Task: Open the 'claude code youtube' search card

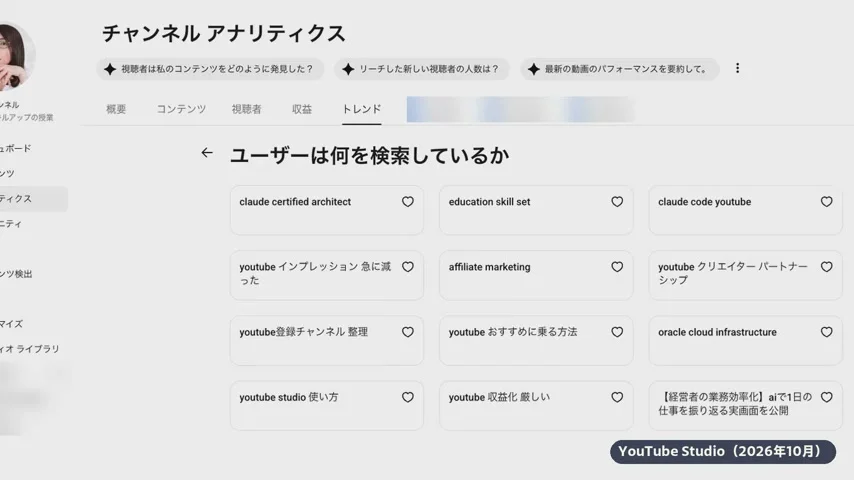Action: tap(746, 210)
